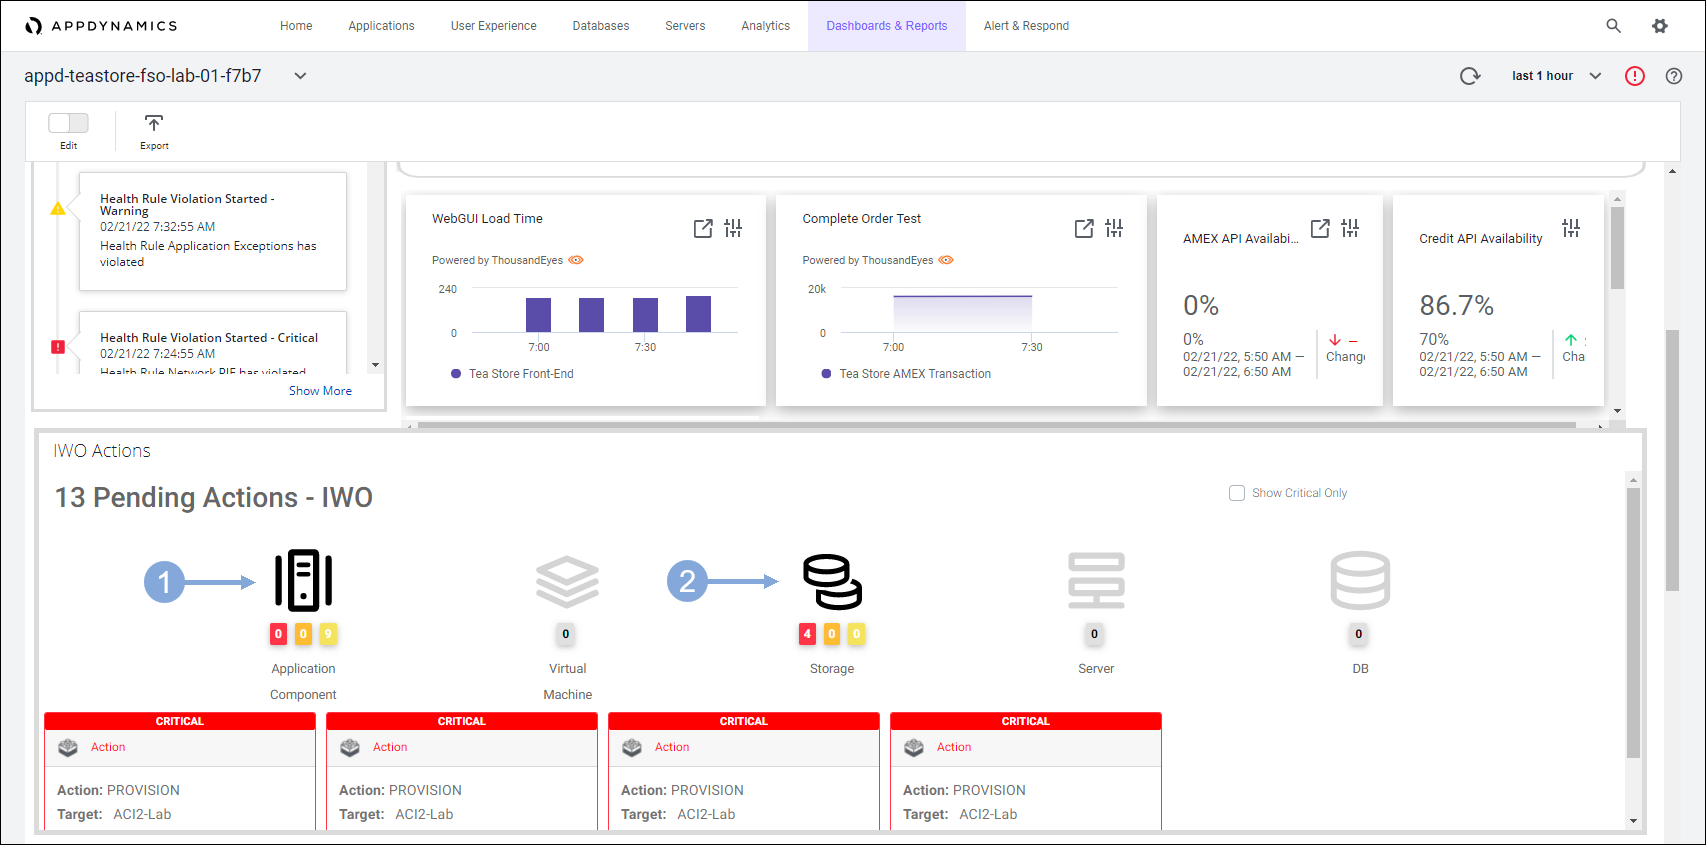
Task: Open the help question mark icon
Action: [1673, 76]
